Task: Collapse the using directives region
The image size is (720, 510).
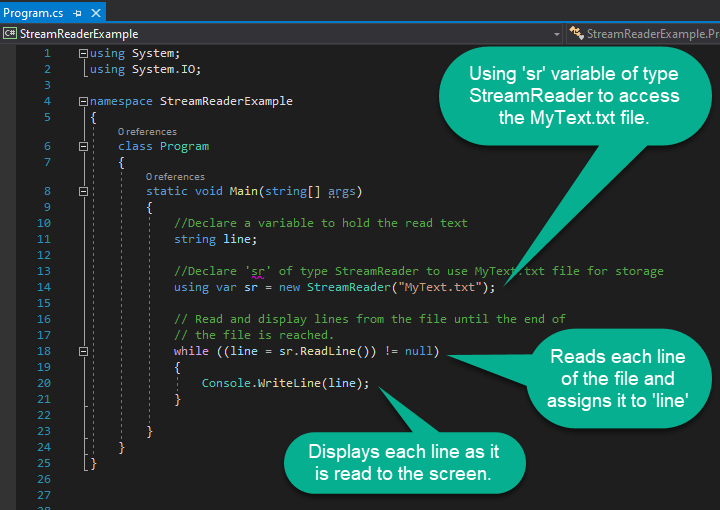Action: pos(83,54)
